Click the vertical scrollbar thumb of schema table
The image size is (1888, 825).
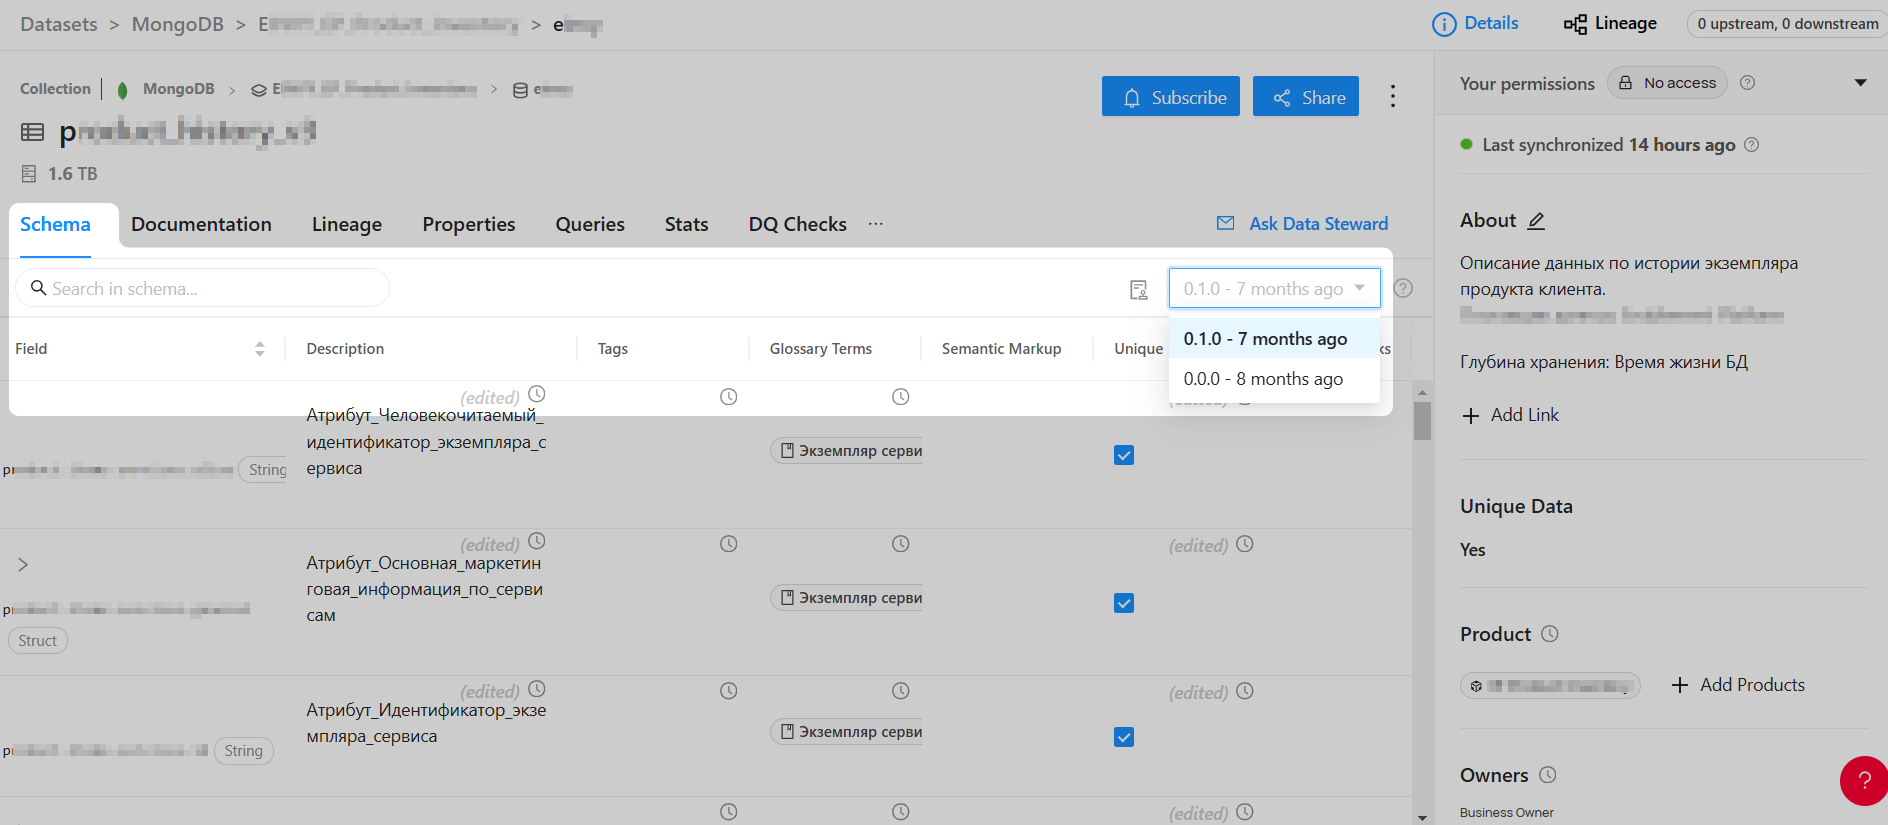[x=1422, y=420]
